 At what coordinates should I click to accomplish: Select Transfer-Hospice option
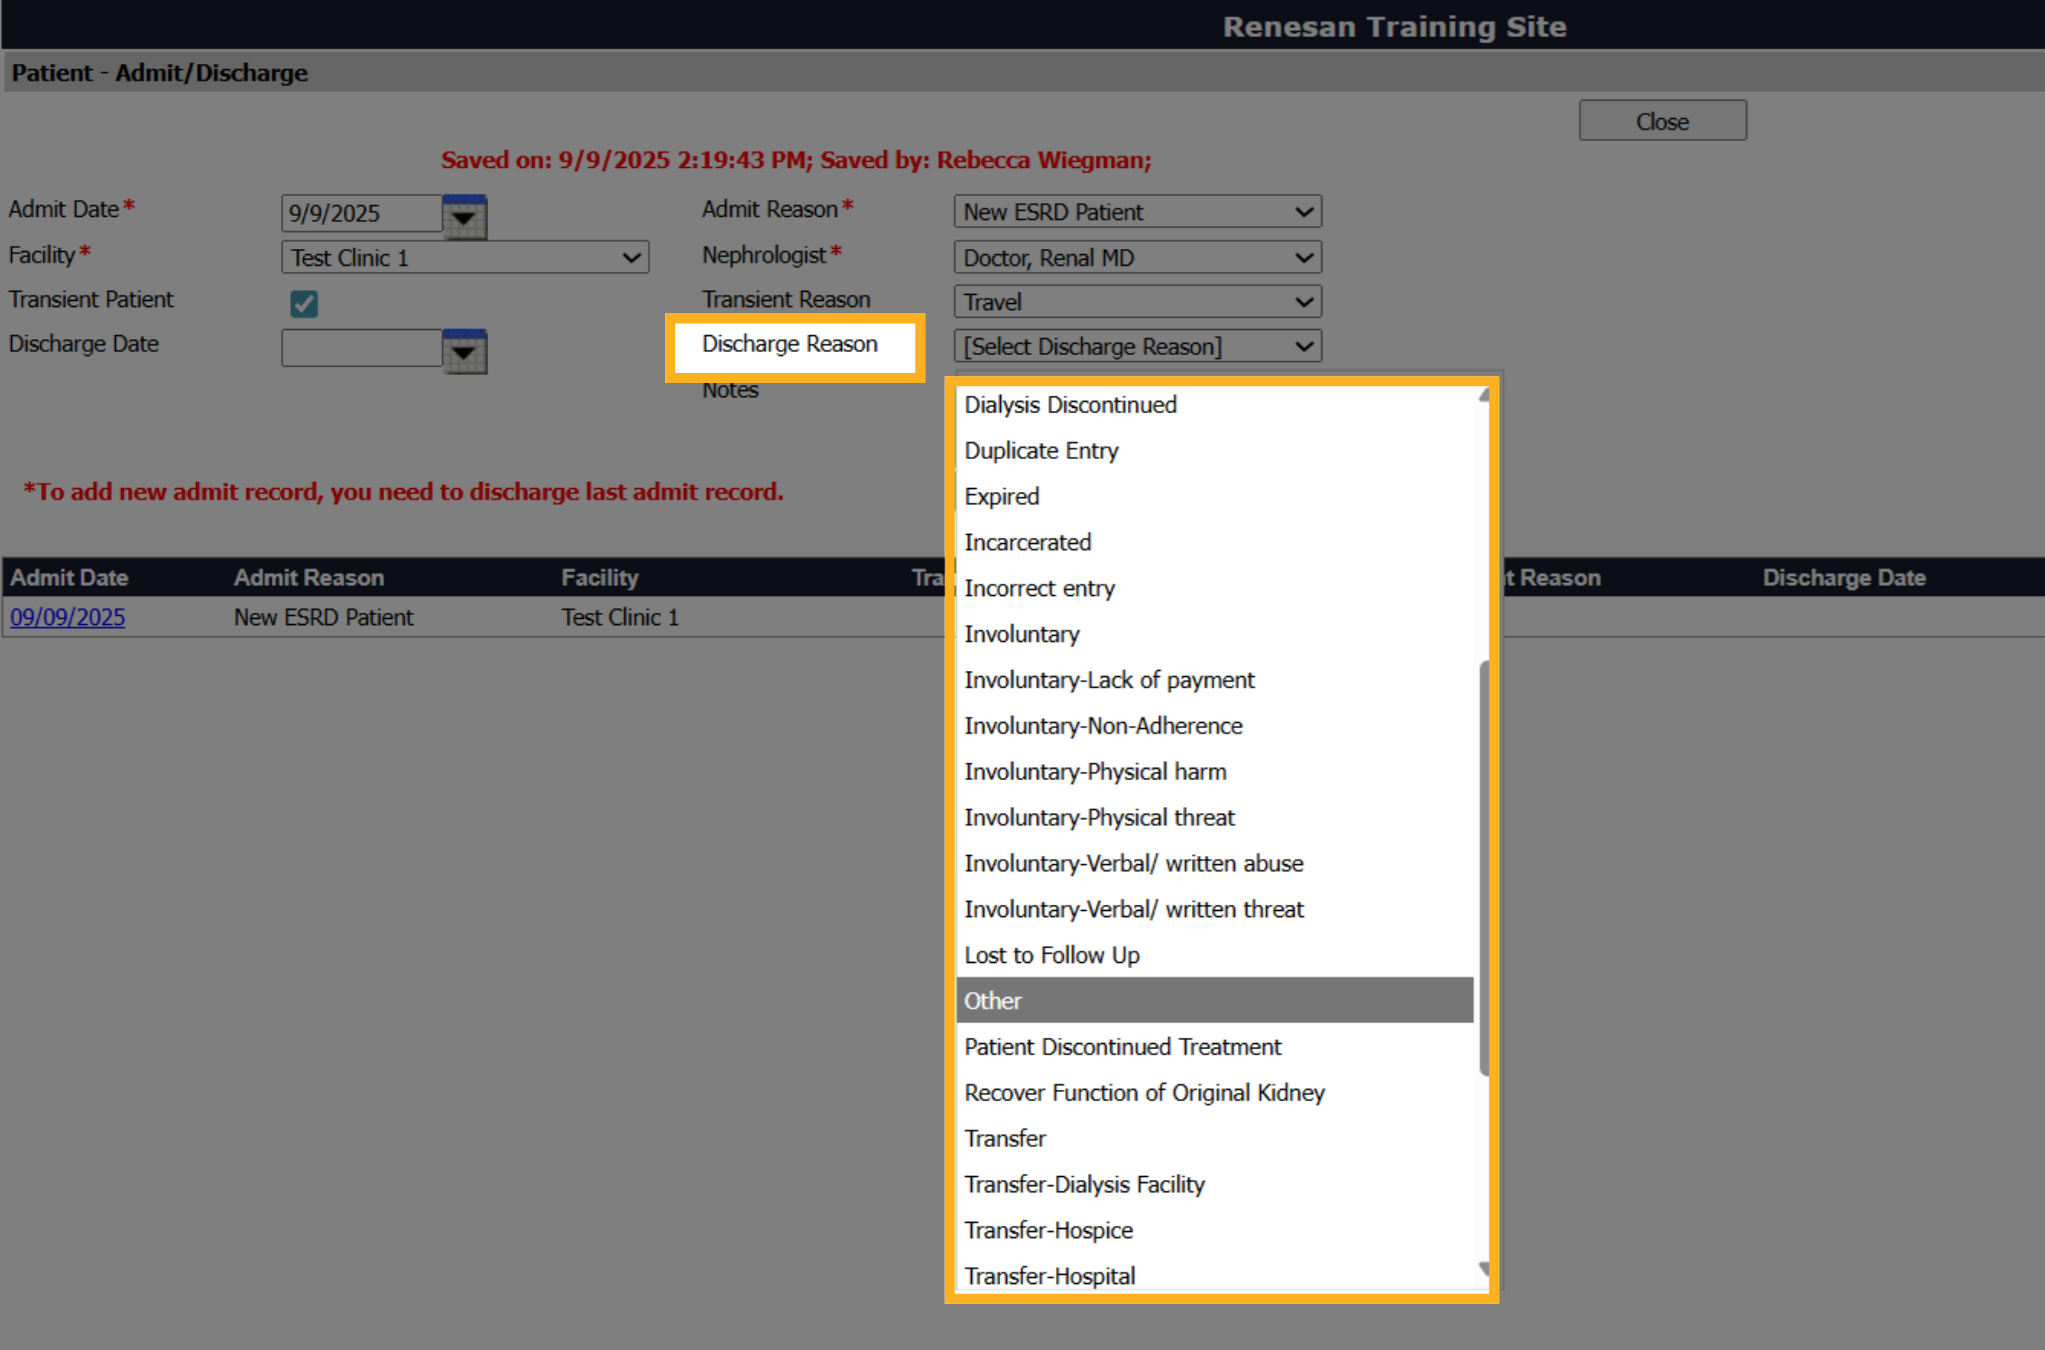1215,1232
